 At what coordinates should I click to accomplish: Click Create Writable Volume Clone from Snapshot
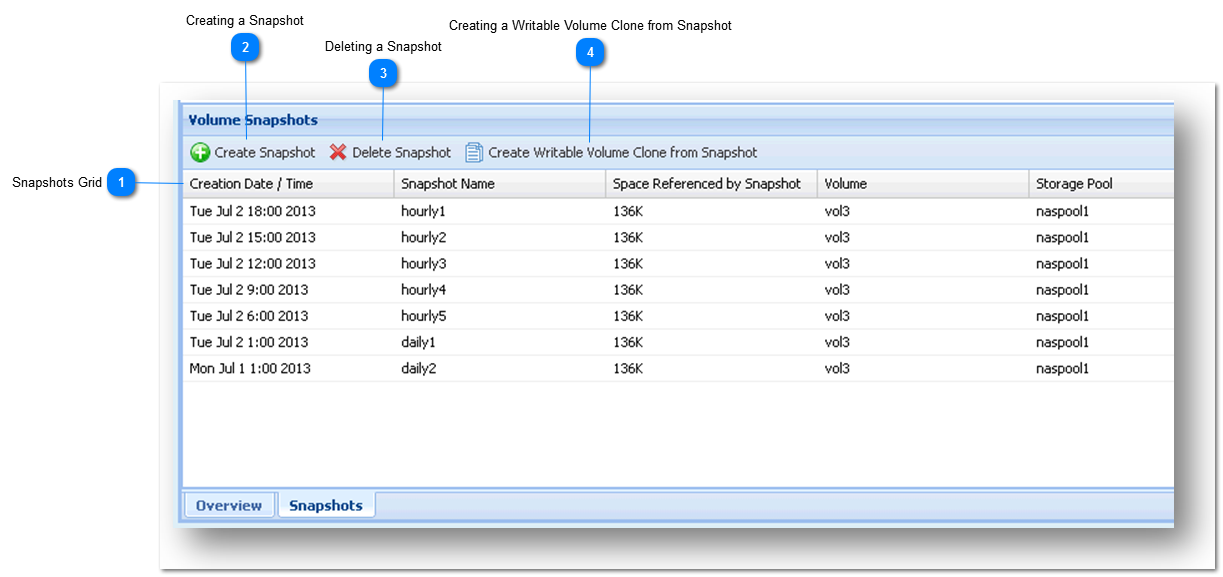tap(621, 152)
